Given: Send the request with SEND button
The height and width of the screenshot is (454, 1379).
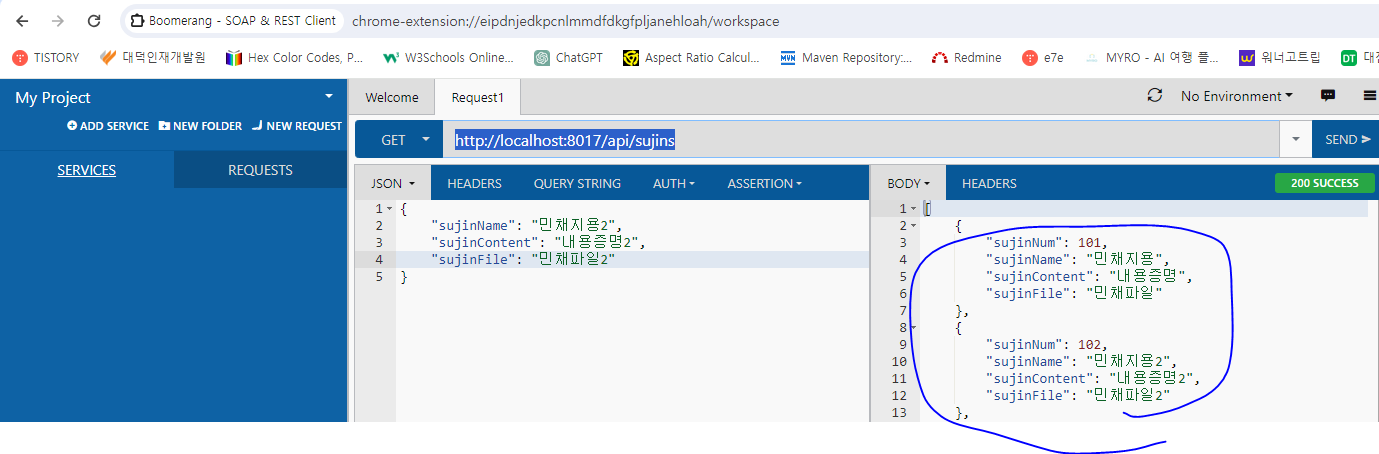Looking at the screenshot, I should (1346, 140).
